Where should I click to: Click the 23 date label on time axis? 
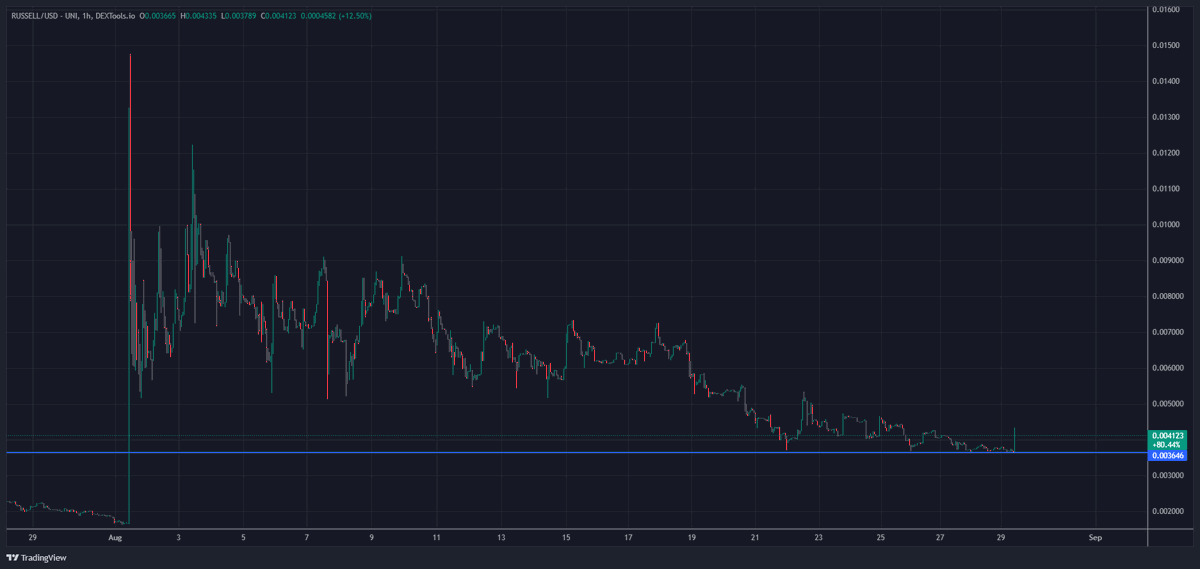[x=818, y=537]
